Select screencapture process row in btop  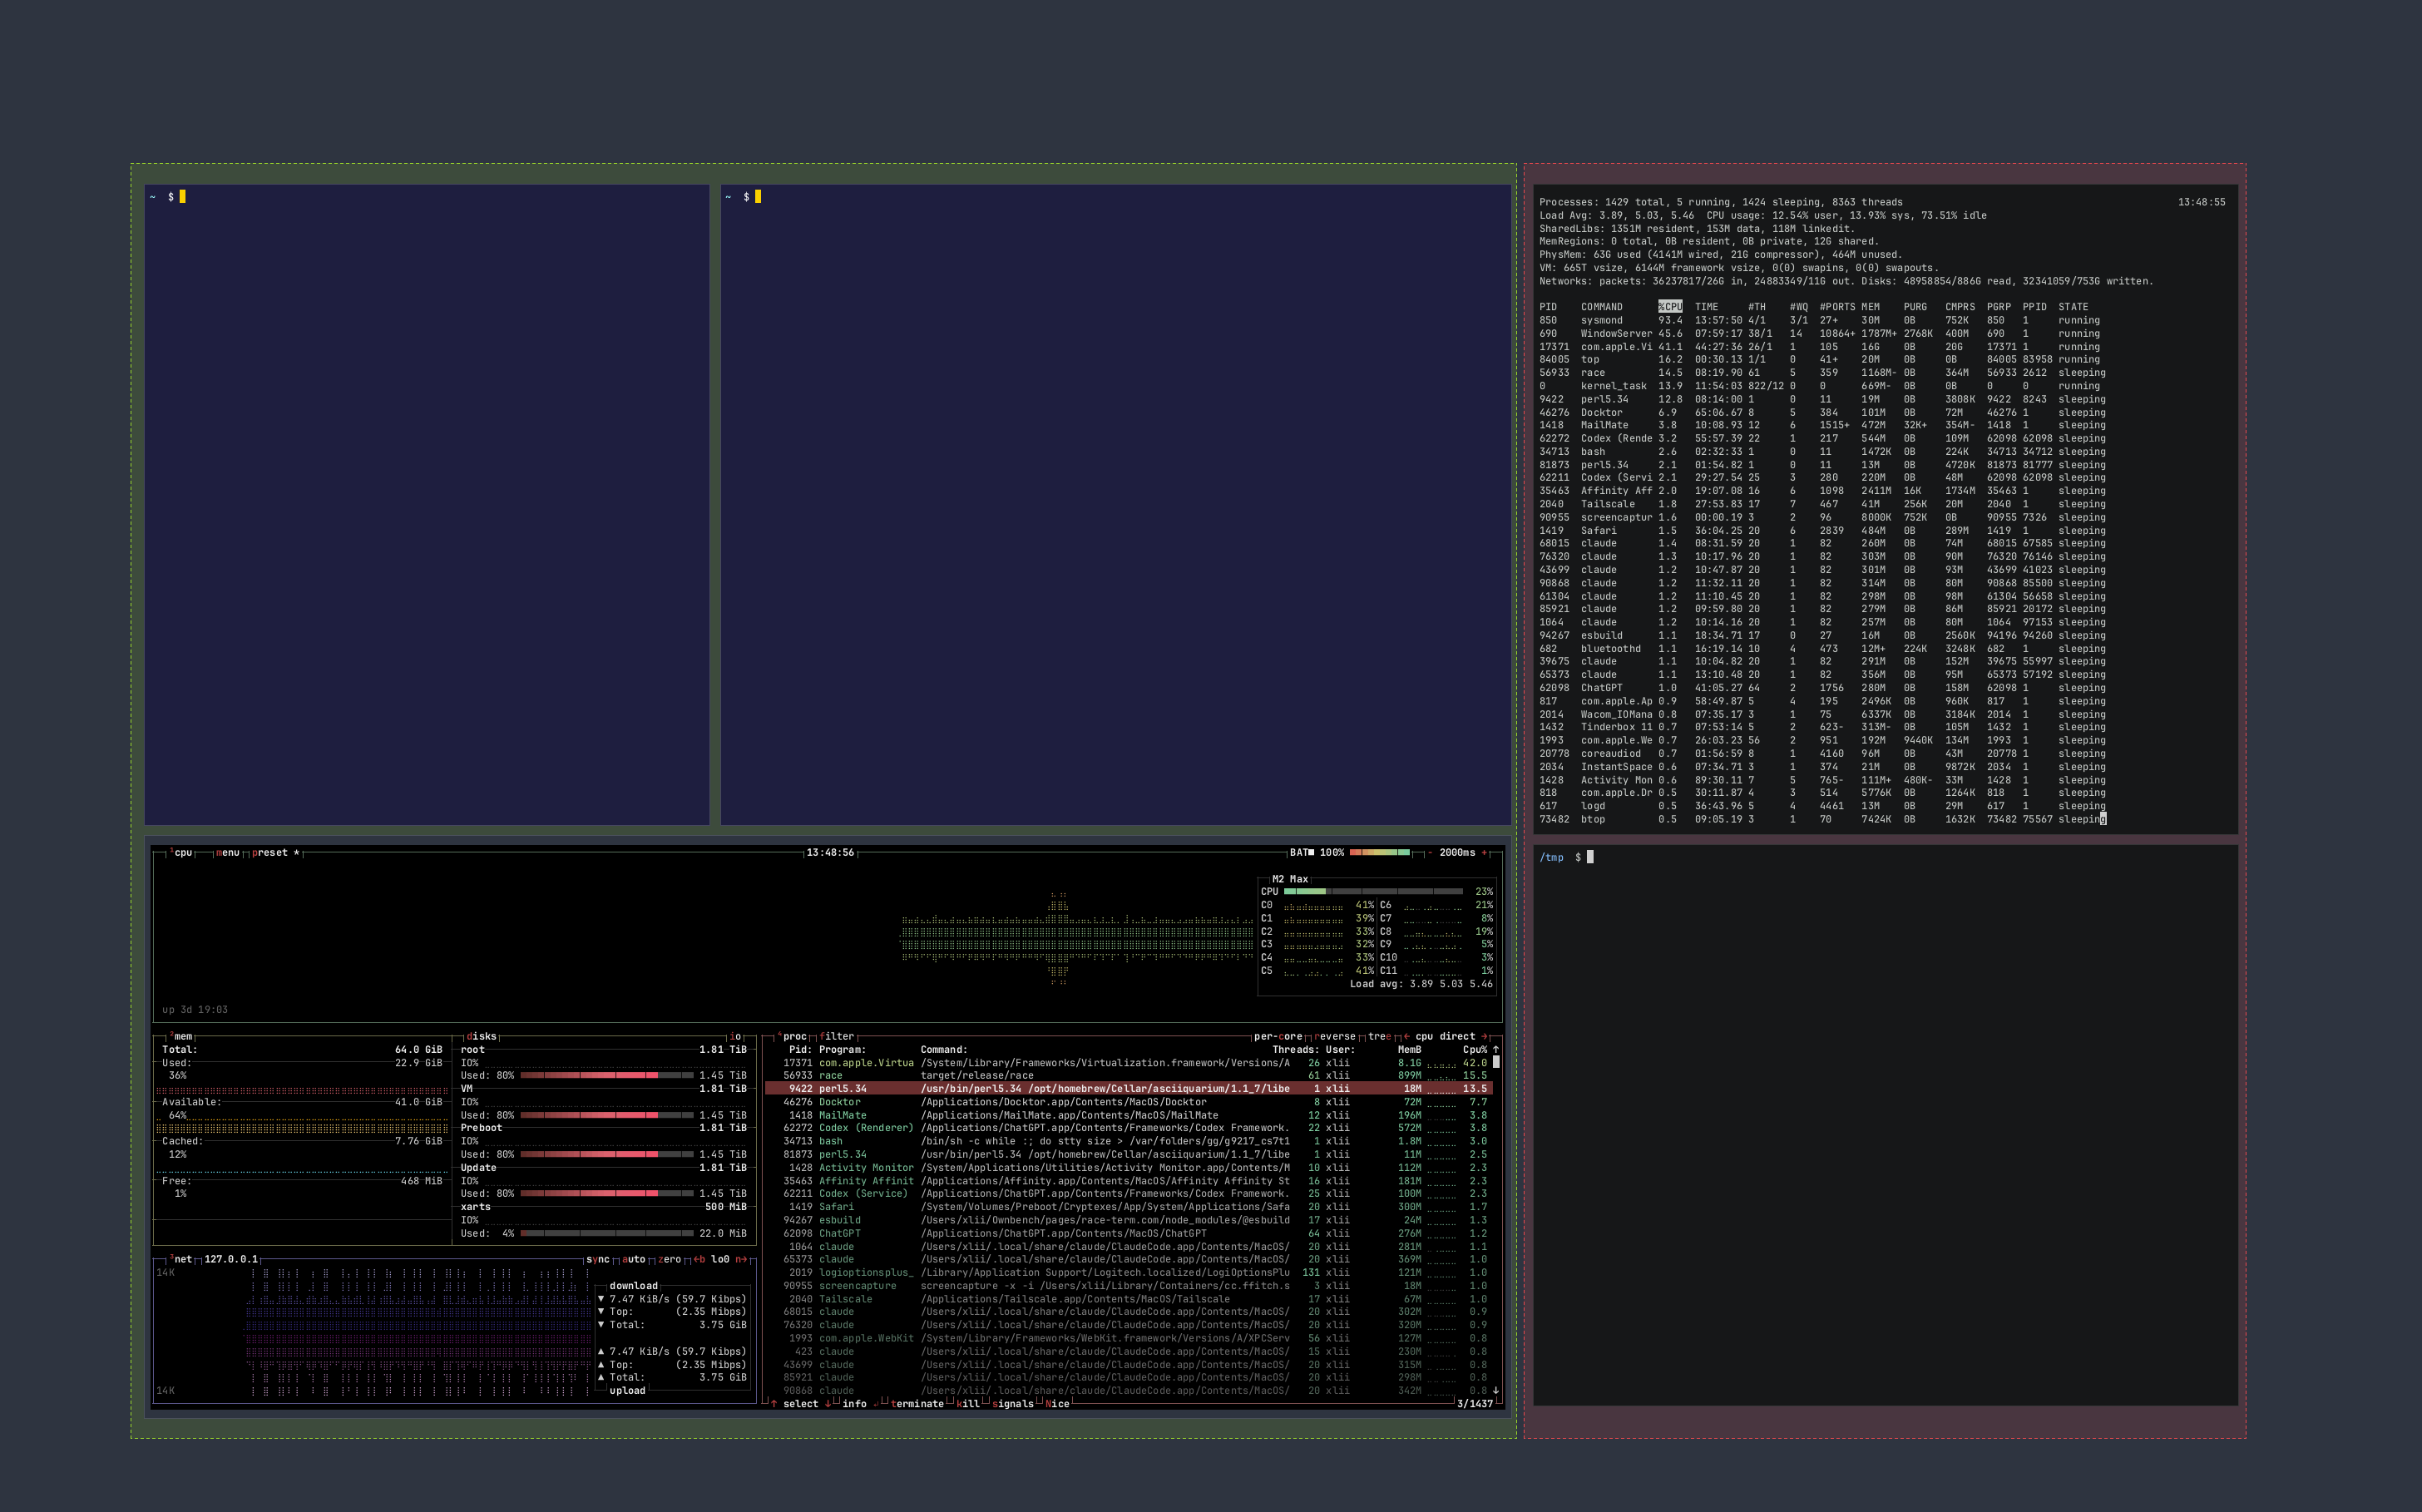[x=1128, y=1285]
